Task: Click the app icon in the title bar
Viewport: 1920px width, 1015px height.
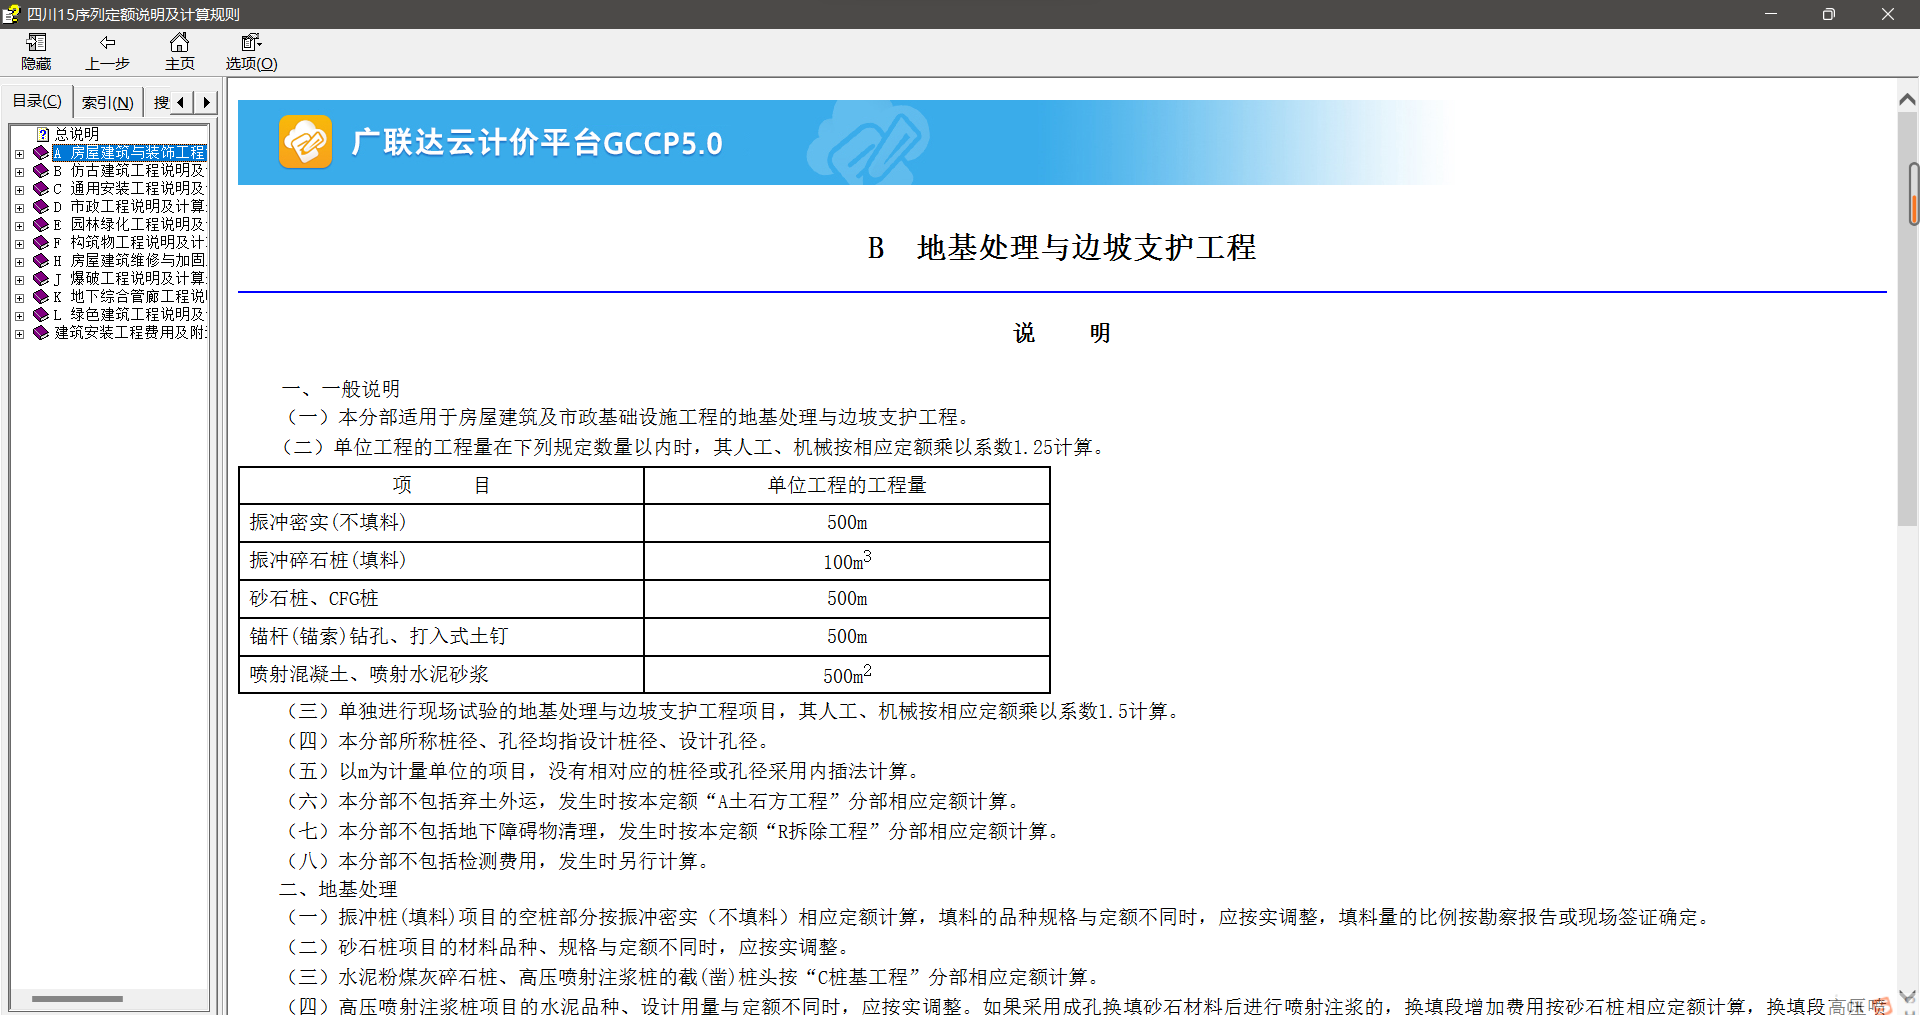Action: click(11, 14)
